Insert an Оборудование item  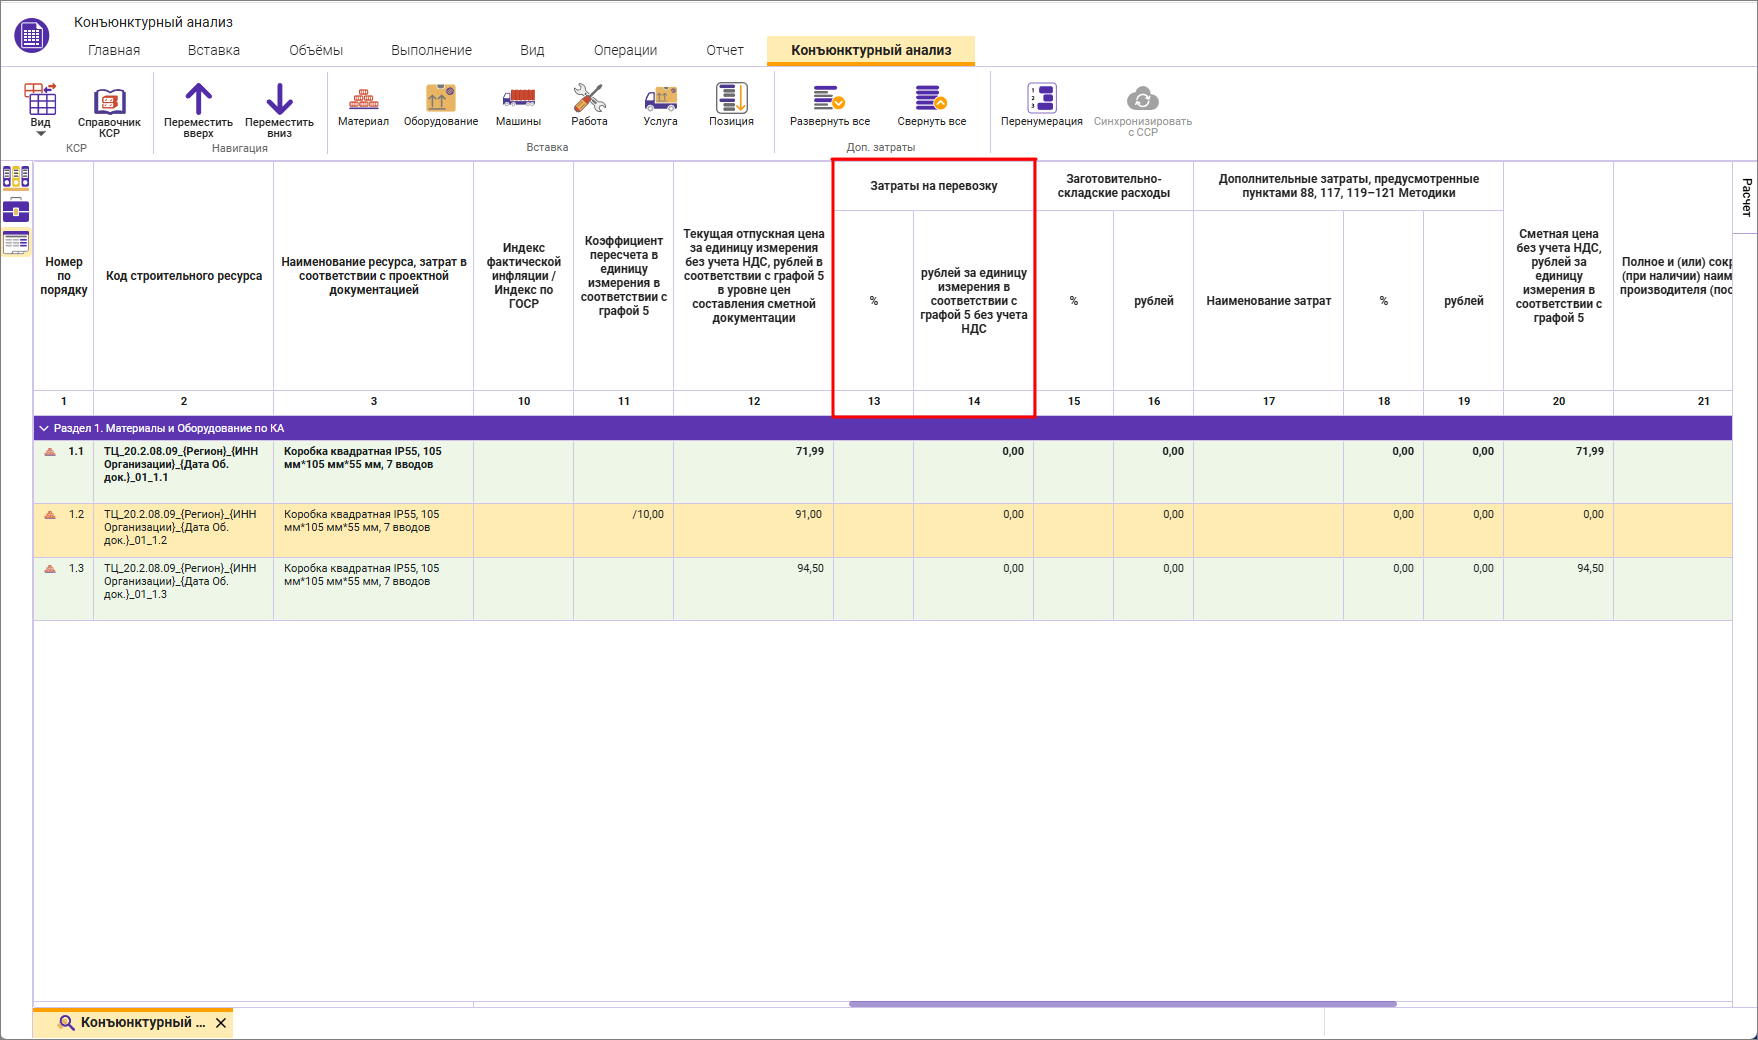441,105
